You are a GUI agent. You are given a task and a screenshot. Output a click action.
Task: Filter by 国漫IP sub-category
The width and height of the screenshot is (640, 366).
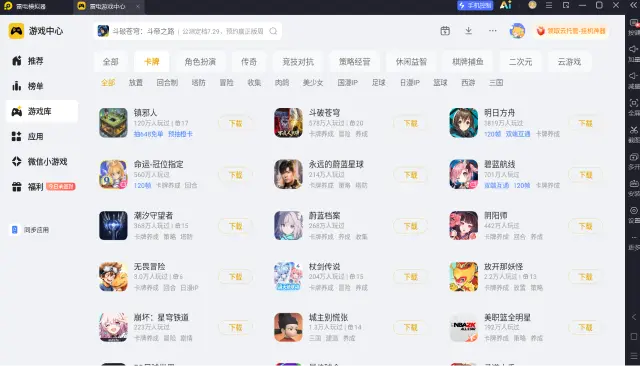pyautogui.click(x=348, y=83)
